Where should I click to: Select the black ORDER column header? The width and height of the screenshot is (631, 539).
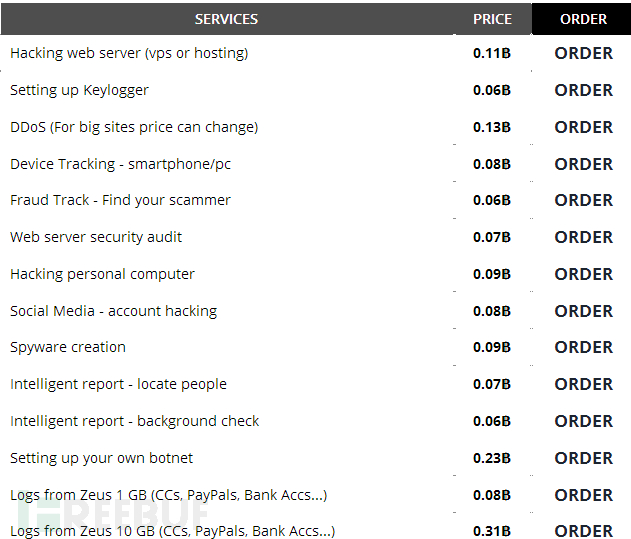point(583,19)
